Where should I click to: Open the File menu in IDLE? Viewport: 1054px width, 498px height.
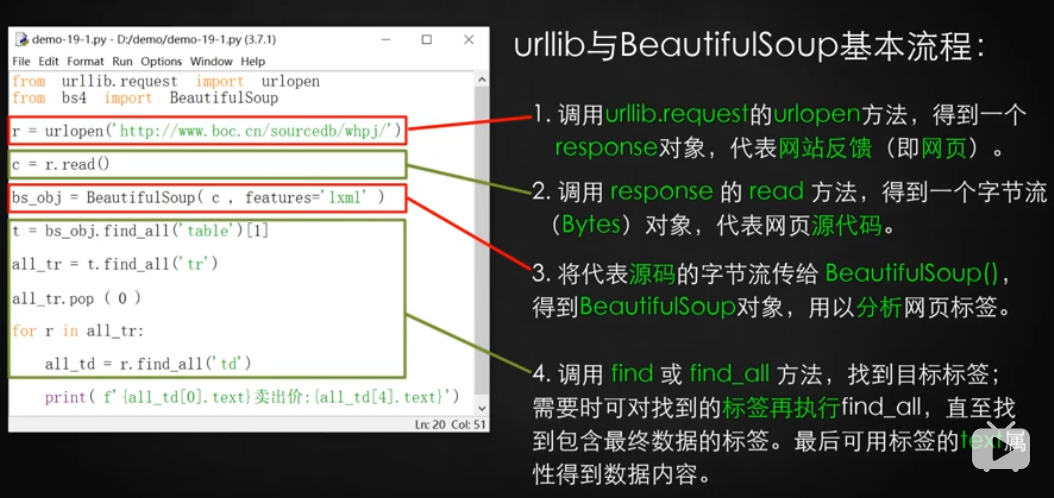pos(22,61)
